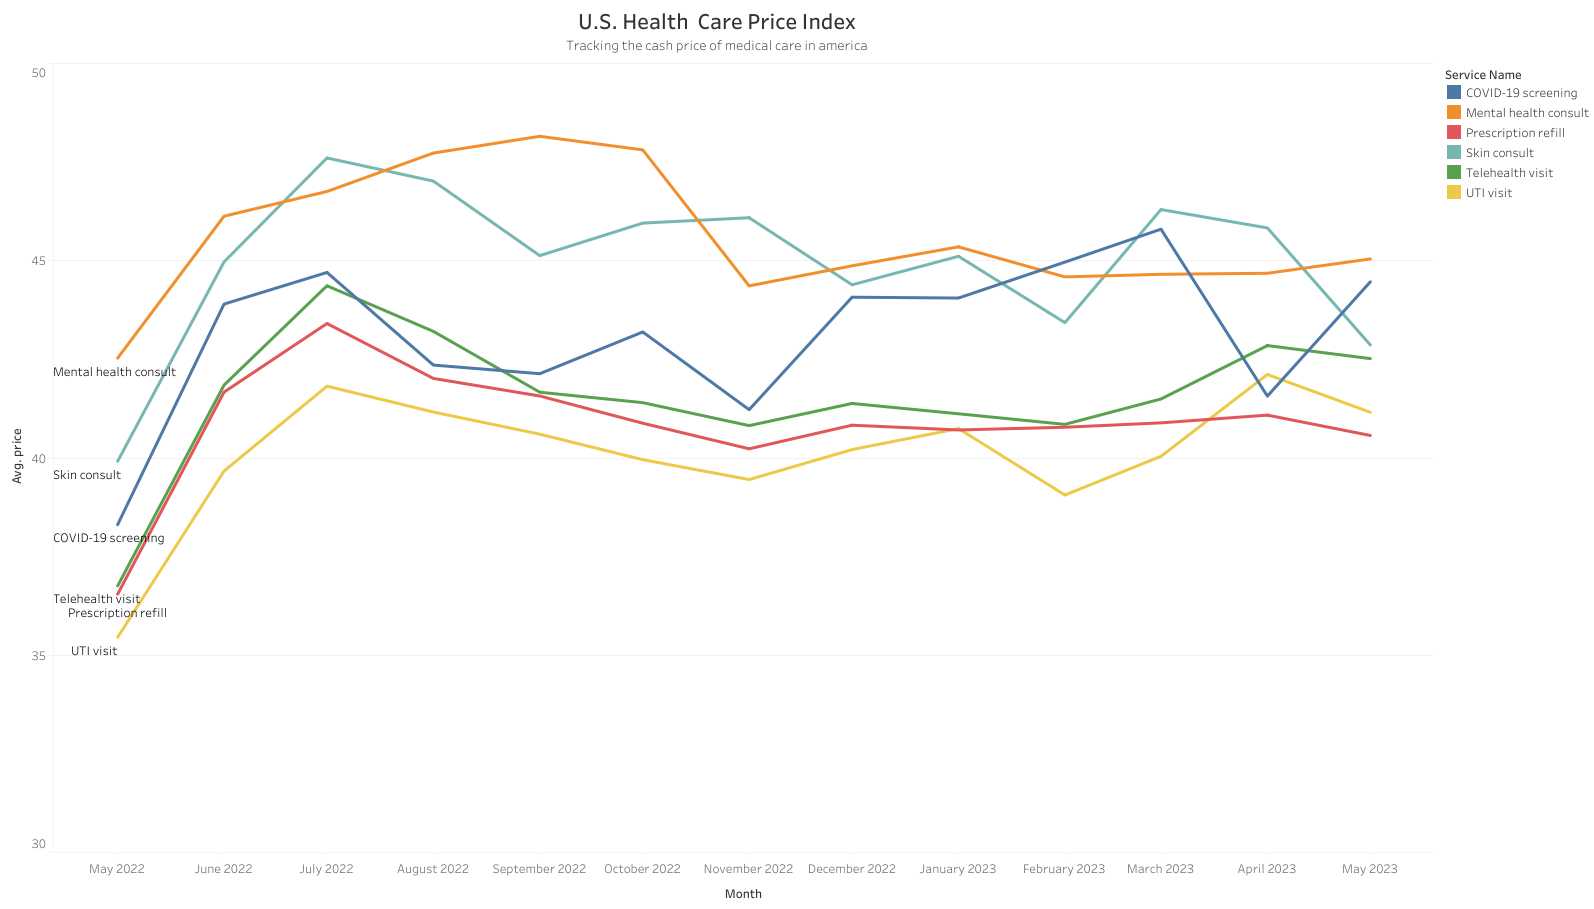Screen dimensions: 1594x909
Task: Select the "Month" horizontal axis title
Action: (x=743, y=894)
